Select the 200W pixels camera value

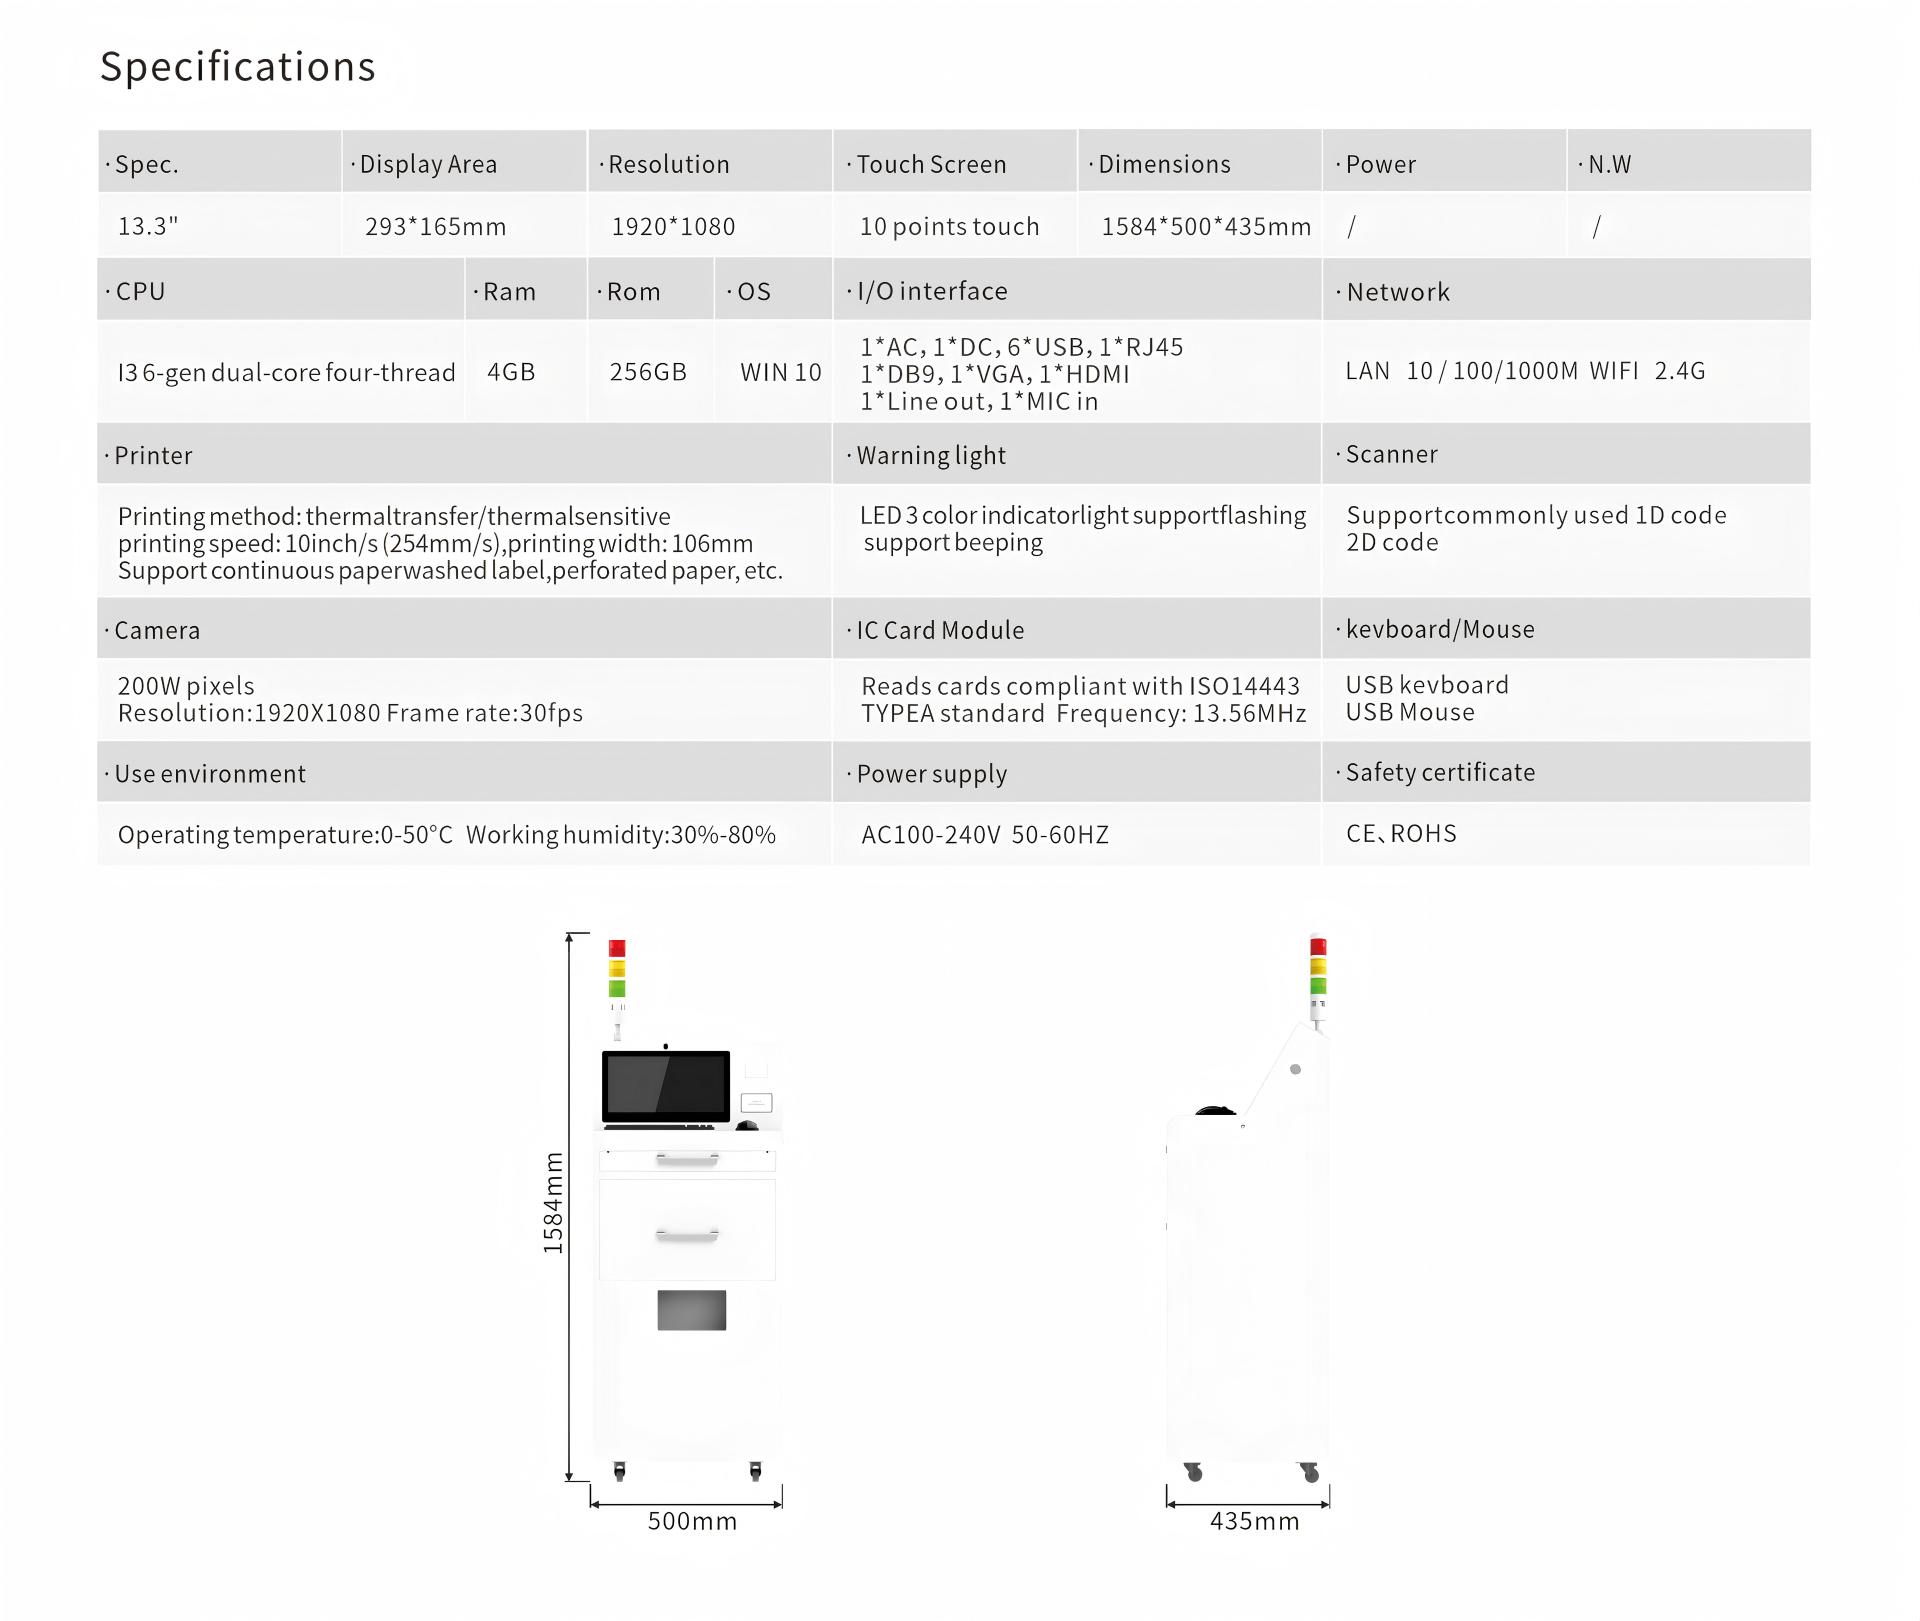point(186,686)
